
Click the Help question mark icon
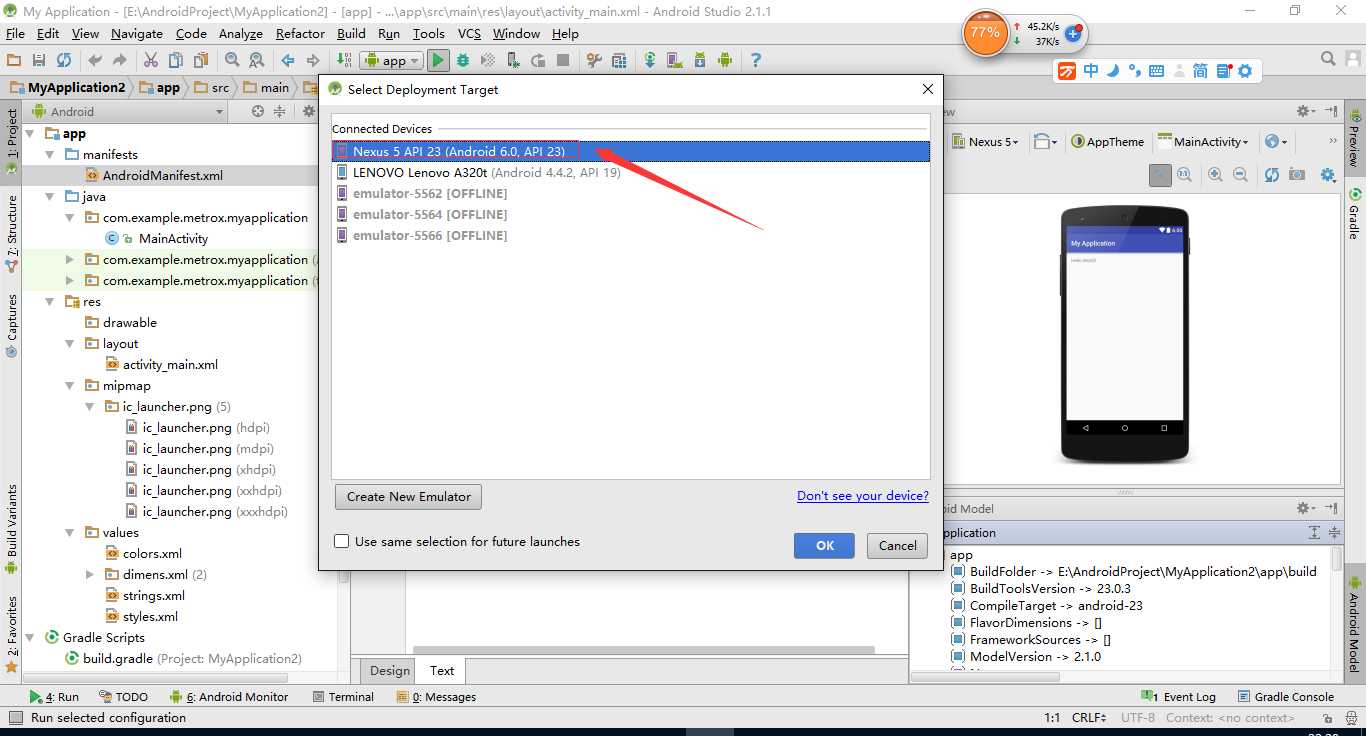pos(756,60)
